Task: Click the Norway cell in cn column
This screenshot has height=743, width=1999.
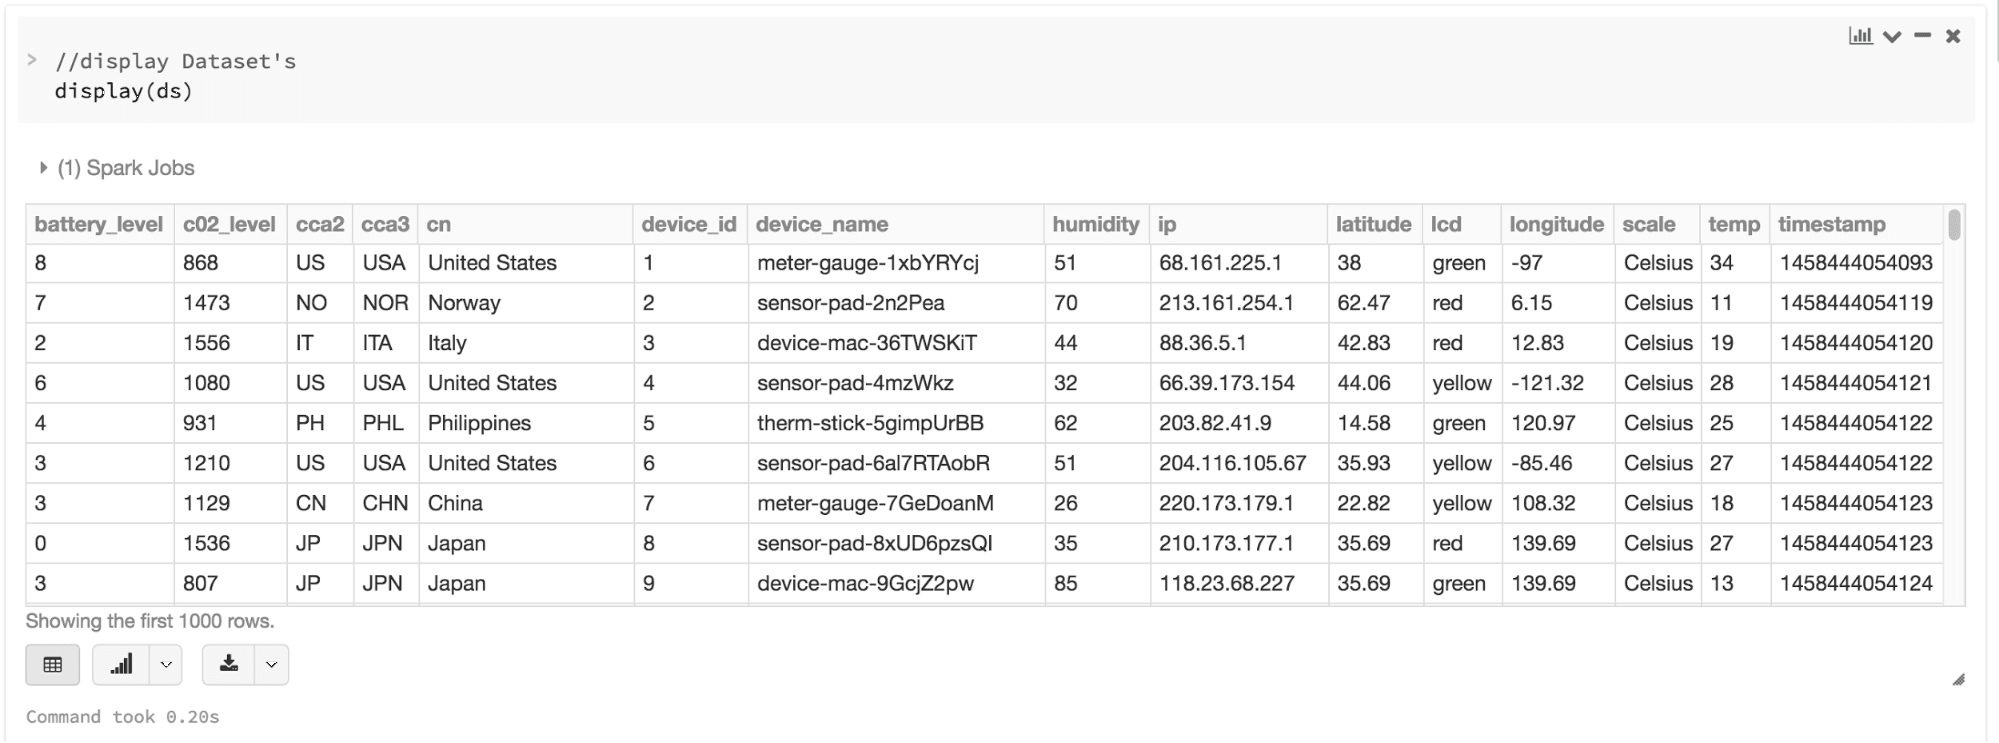Action: click(464, 303)
